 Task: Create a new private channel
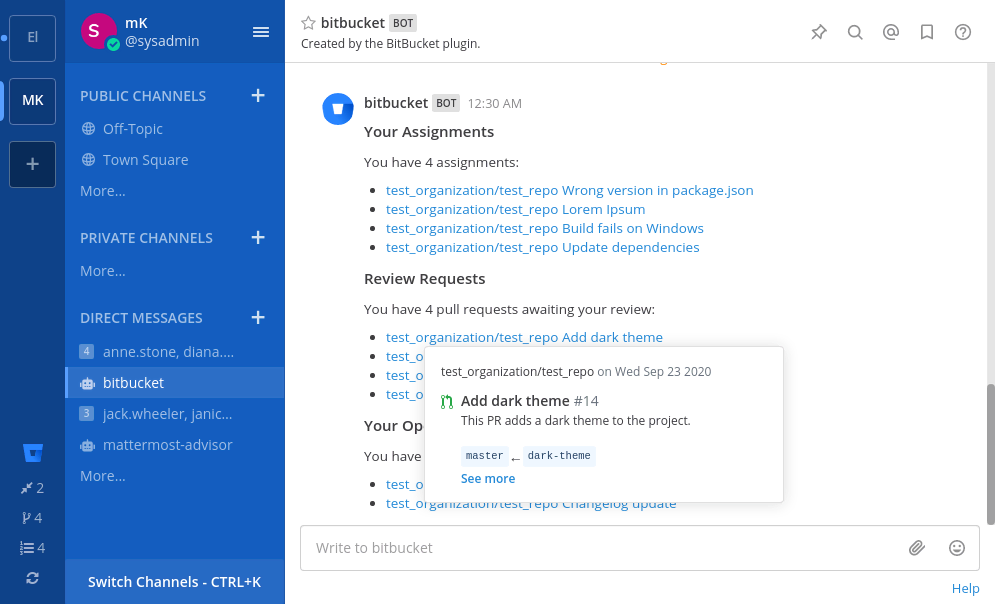[258, 238]
